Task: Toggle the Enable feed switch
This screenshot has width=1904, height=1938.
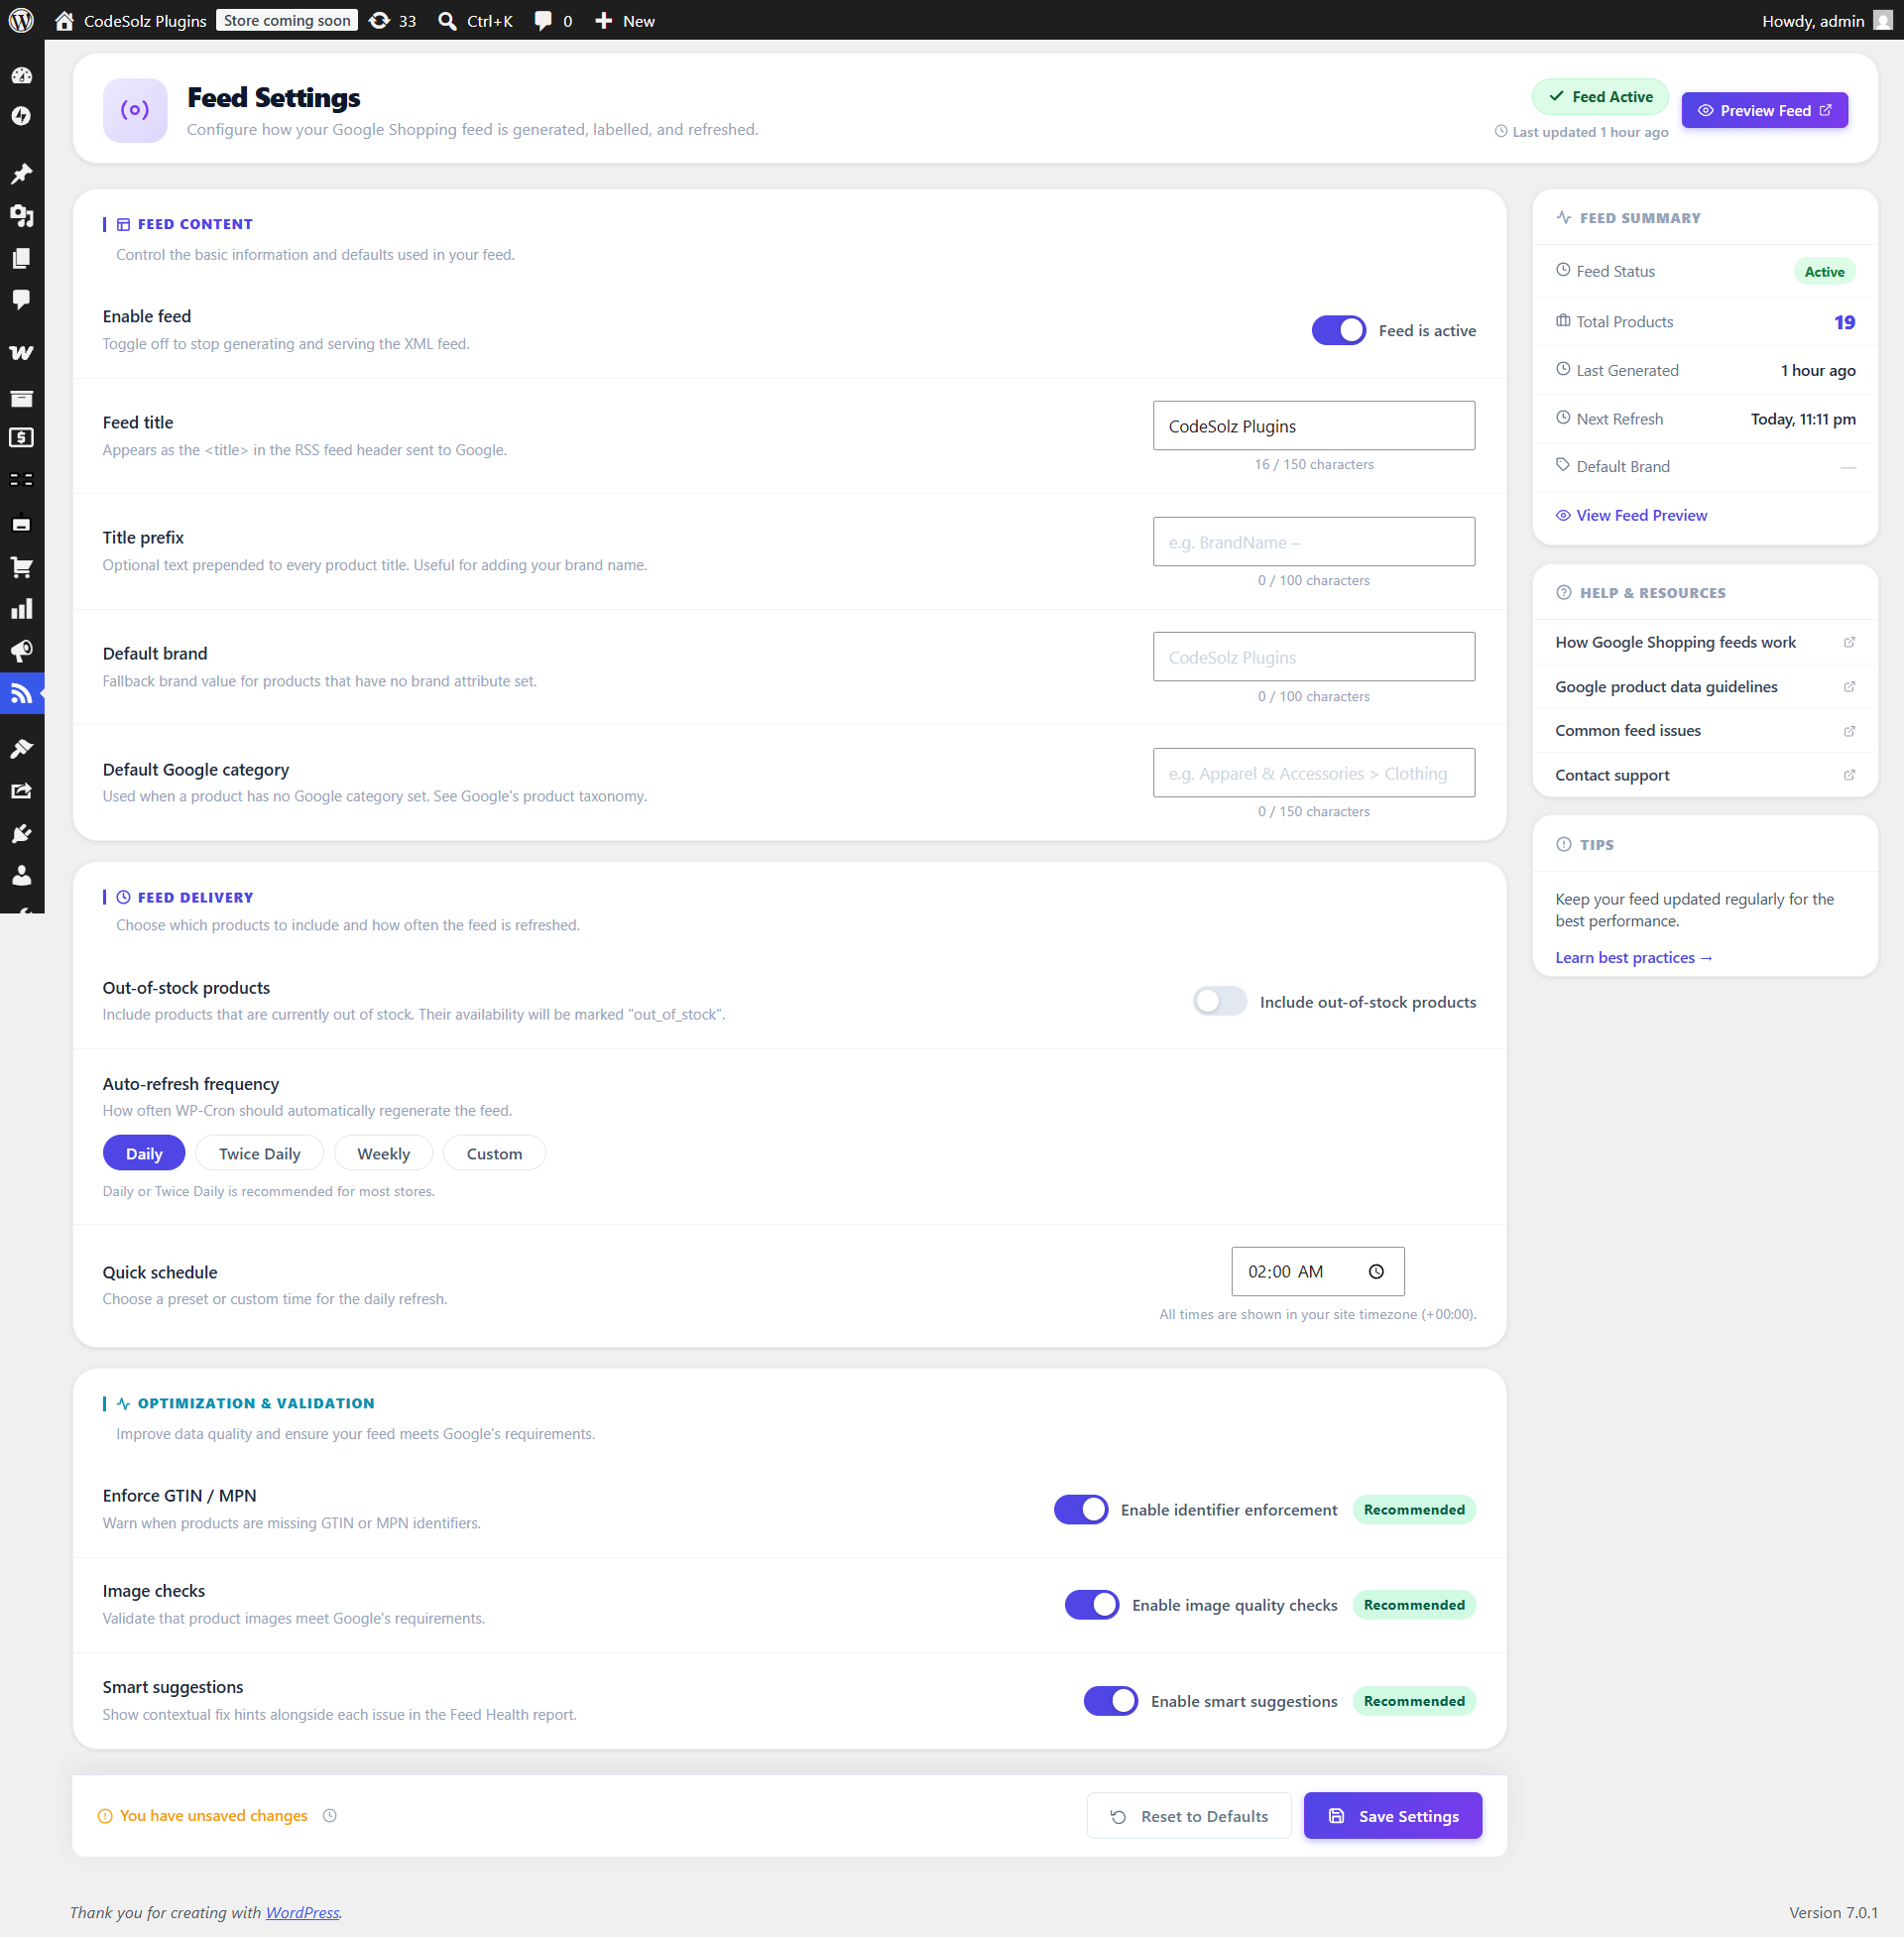Action: pos(1339,330)
